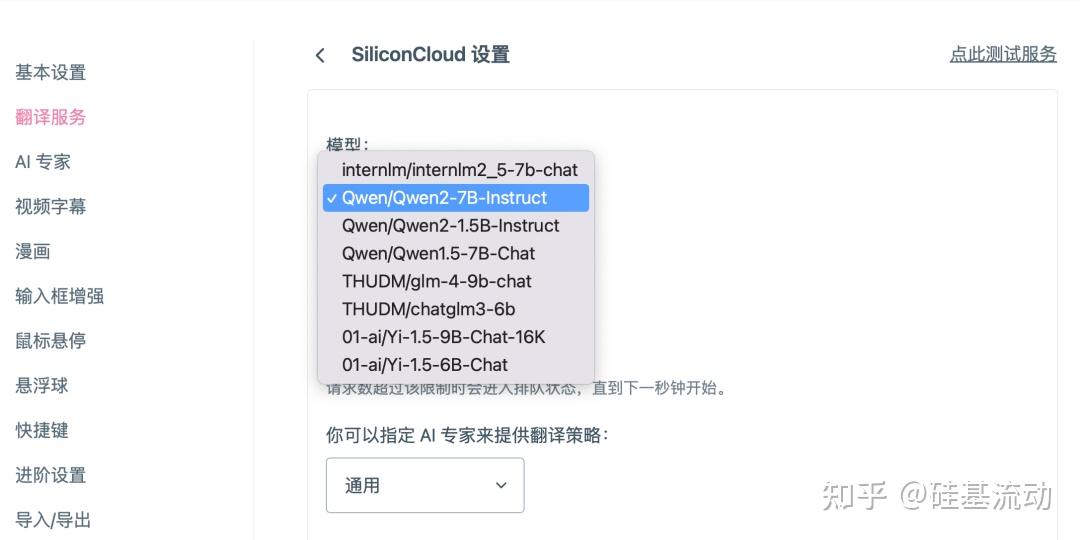Select 01-ai/Yi-1.5-9B-Chat-16K model
This screenshot has height=540, width=1080.
443,337
